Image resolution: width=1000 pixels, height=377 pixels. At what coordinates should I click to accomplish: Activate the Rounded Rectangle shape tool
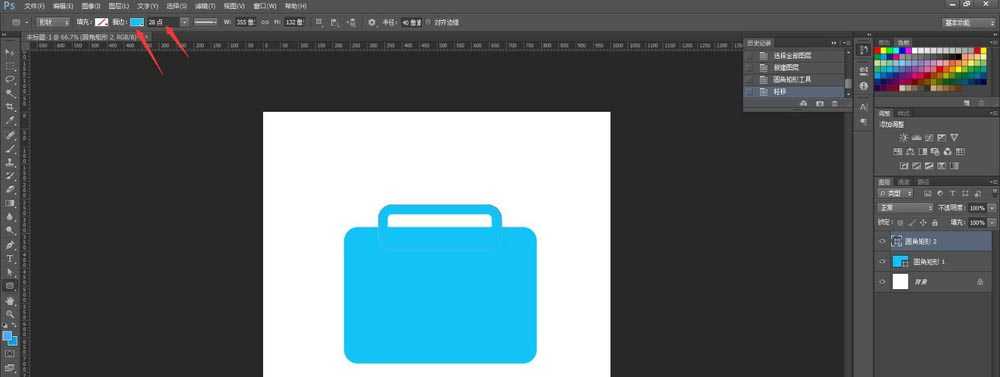(10, 286)
